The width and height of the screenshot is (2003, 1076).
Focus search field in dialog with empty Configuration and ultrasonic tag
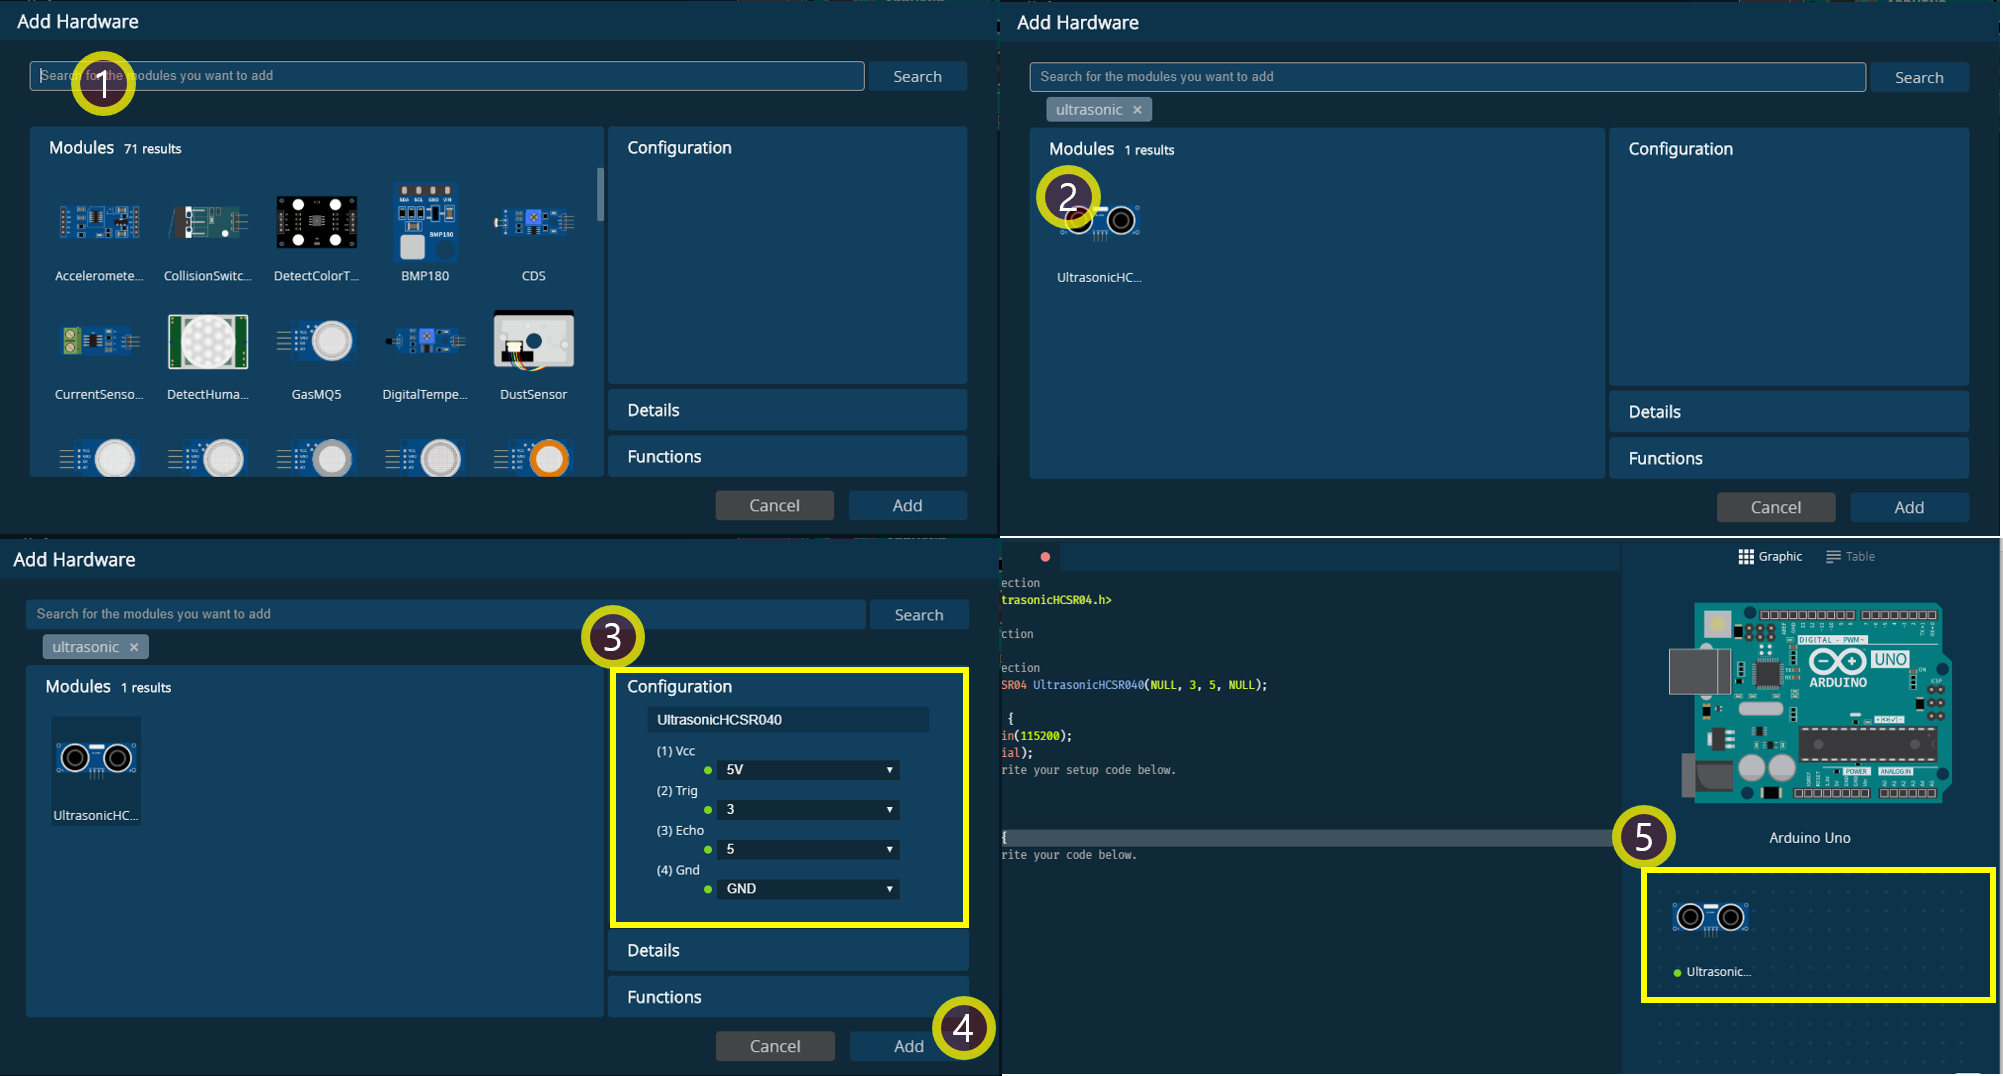1447,77
